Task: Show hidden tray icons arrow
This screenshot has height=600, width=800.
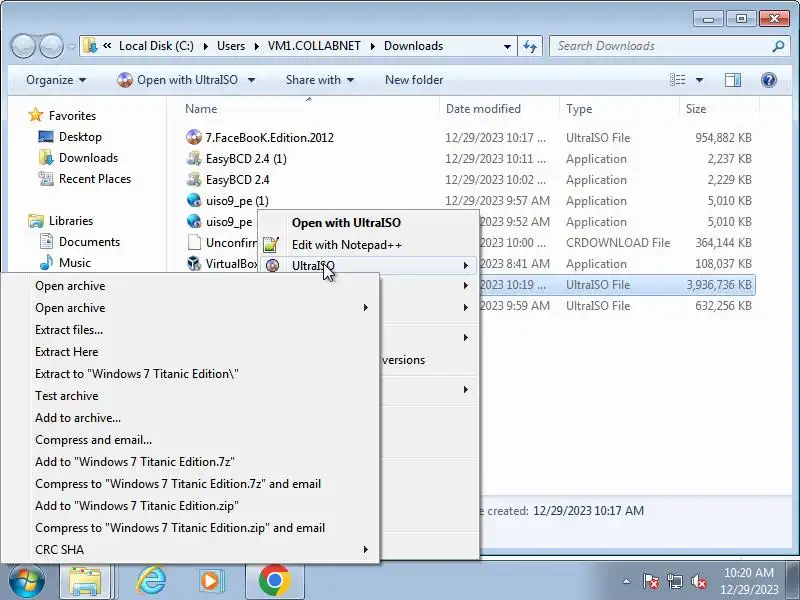Action: [x=627, y=581]
